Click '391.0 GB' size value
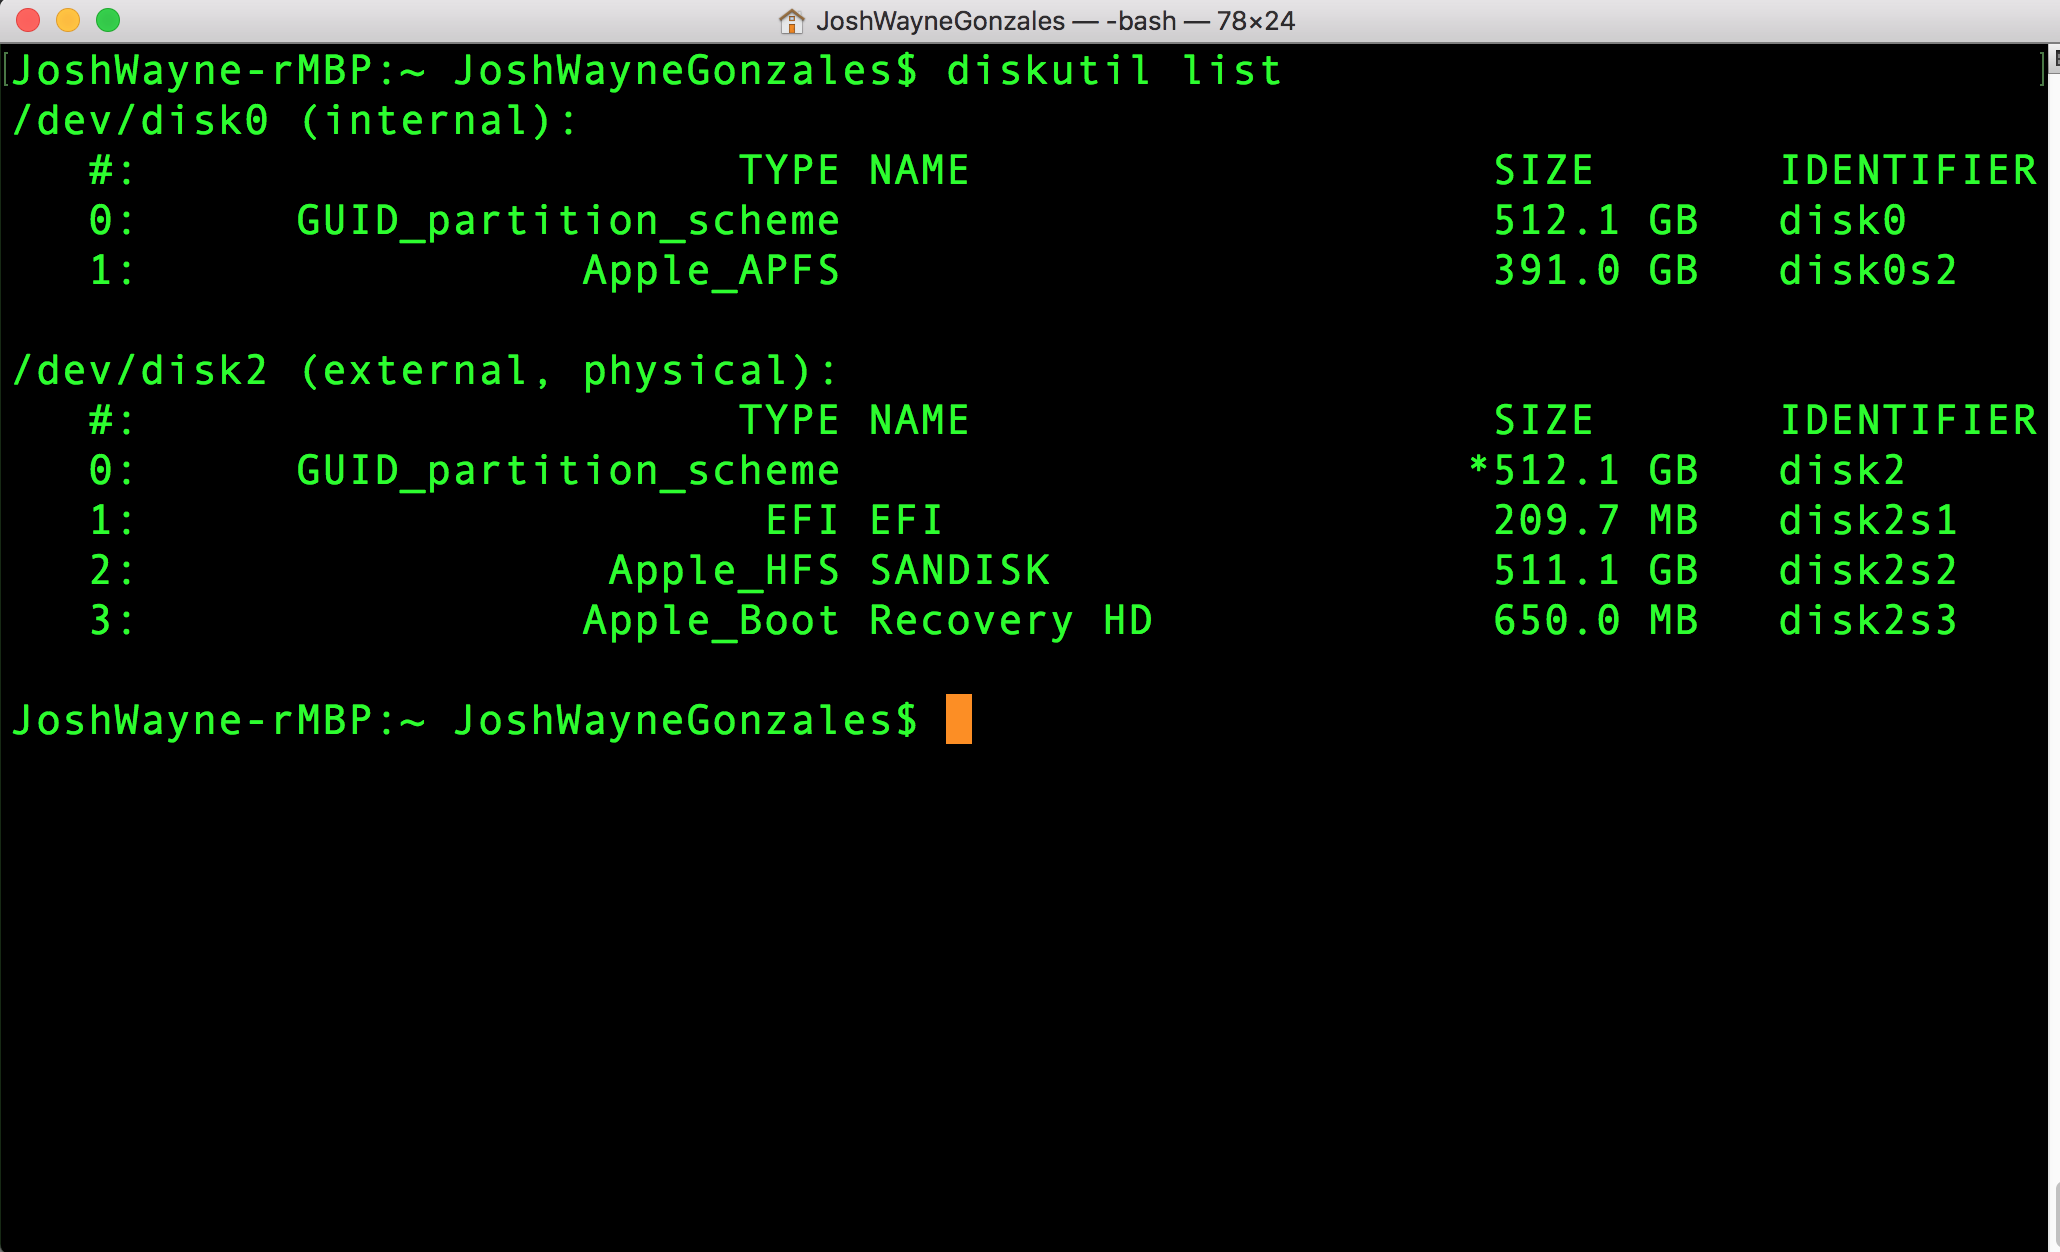 pos(1596,271)
